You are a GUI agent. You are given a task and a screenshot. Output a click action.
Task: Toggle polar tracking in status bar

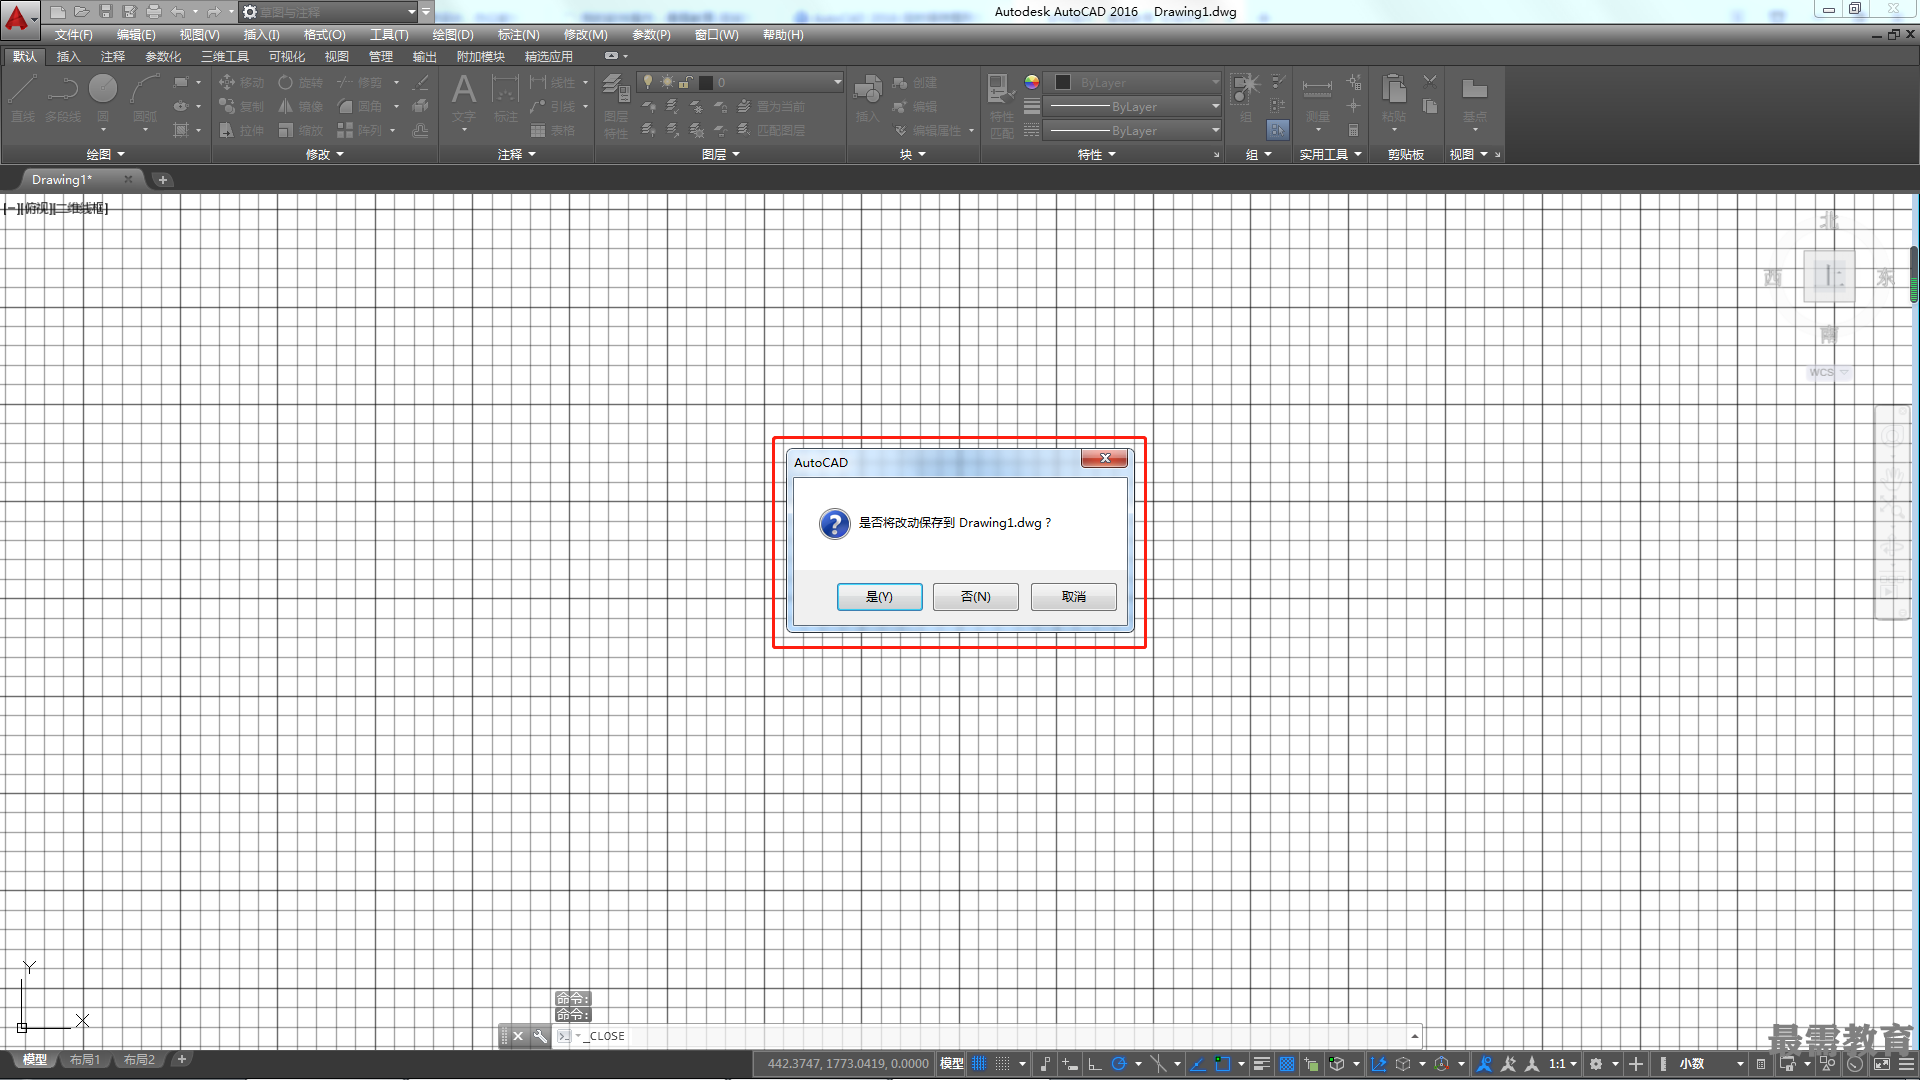[x=1119, y=1064]
